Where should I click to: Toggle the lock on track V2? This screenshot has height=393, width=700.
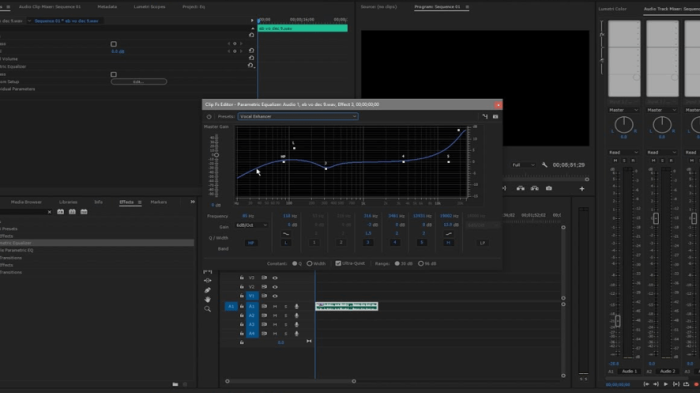click(x=242, y=287)
